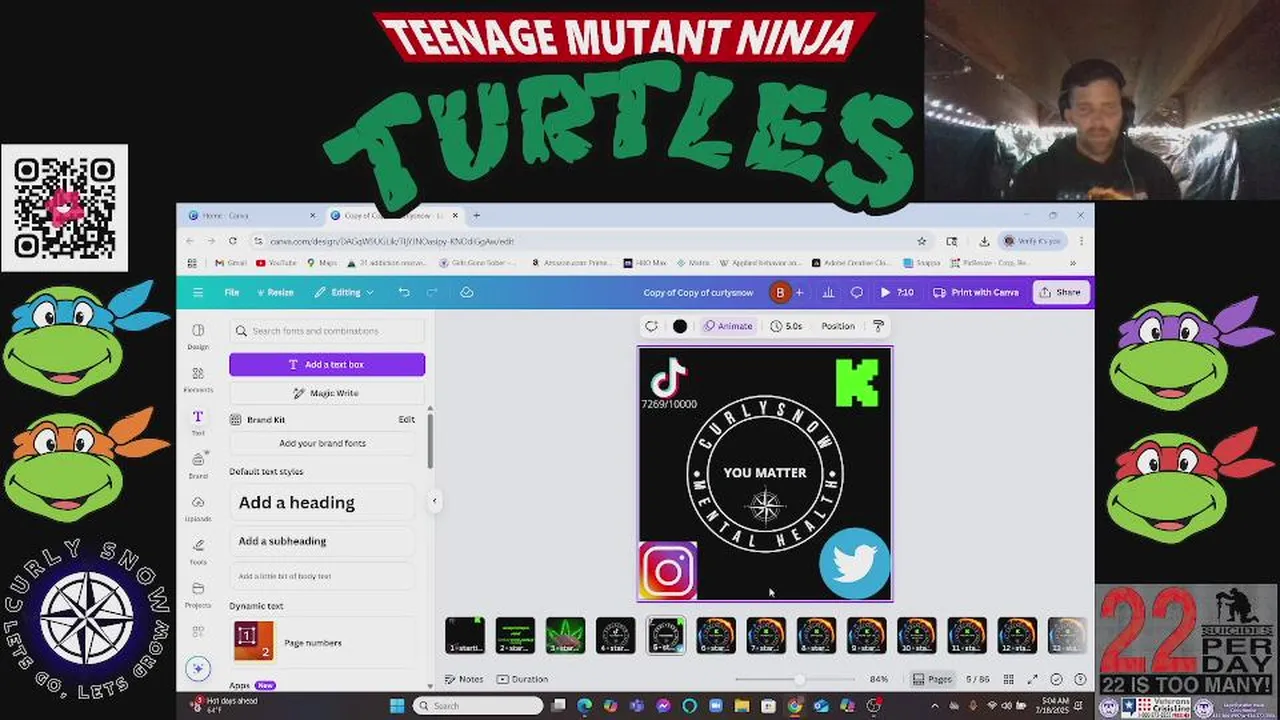Screen dimensions: 1280x720
Task: Expand the Editing mode dropdown
Action: click(x=344, y=292)
